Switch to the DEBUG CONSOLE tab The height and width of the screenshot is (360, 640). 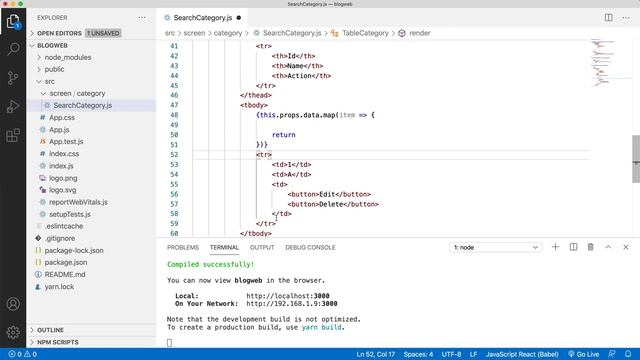310,247
